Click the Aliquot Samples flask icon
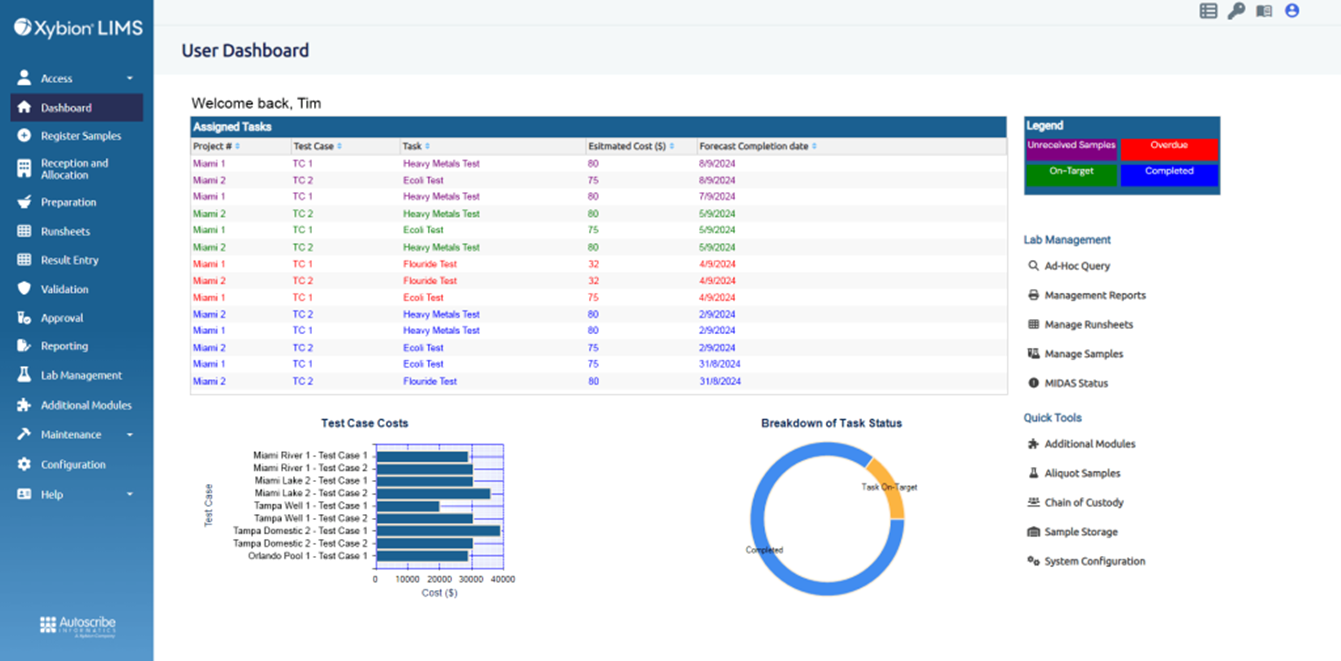Image resolution: width=1341 pixels, height=661 pixels. click(1034, 473)
